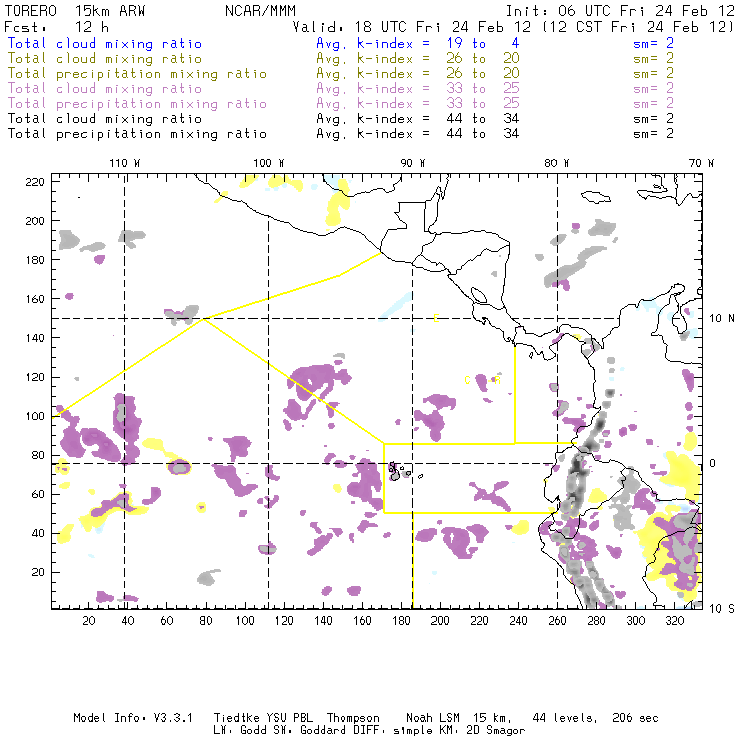The image size is (740, 740).
Task: Select the blue "Avg. k-index = 19 to 4" text
Action: coord(418,43)
